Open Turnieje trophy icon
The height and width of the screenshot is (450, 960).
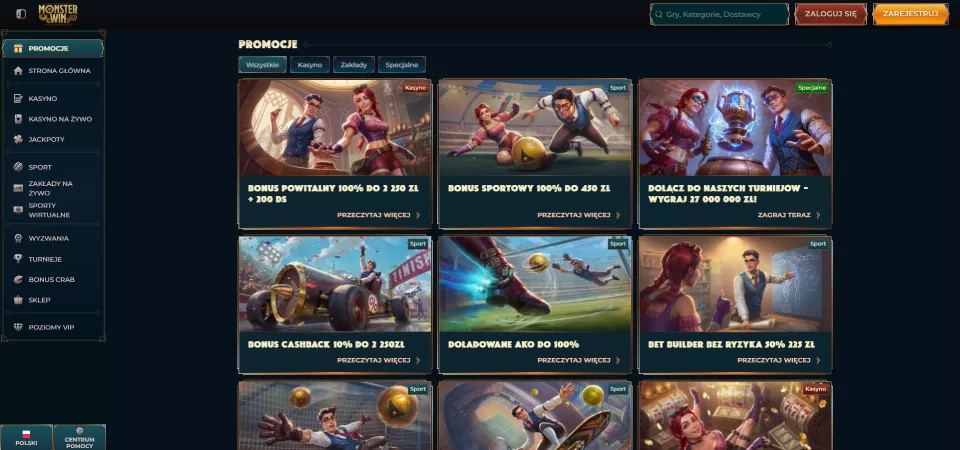pyautogui.click(x=18, y=259)
